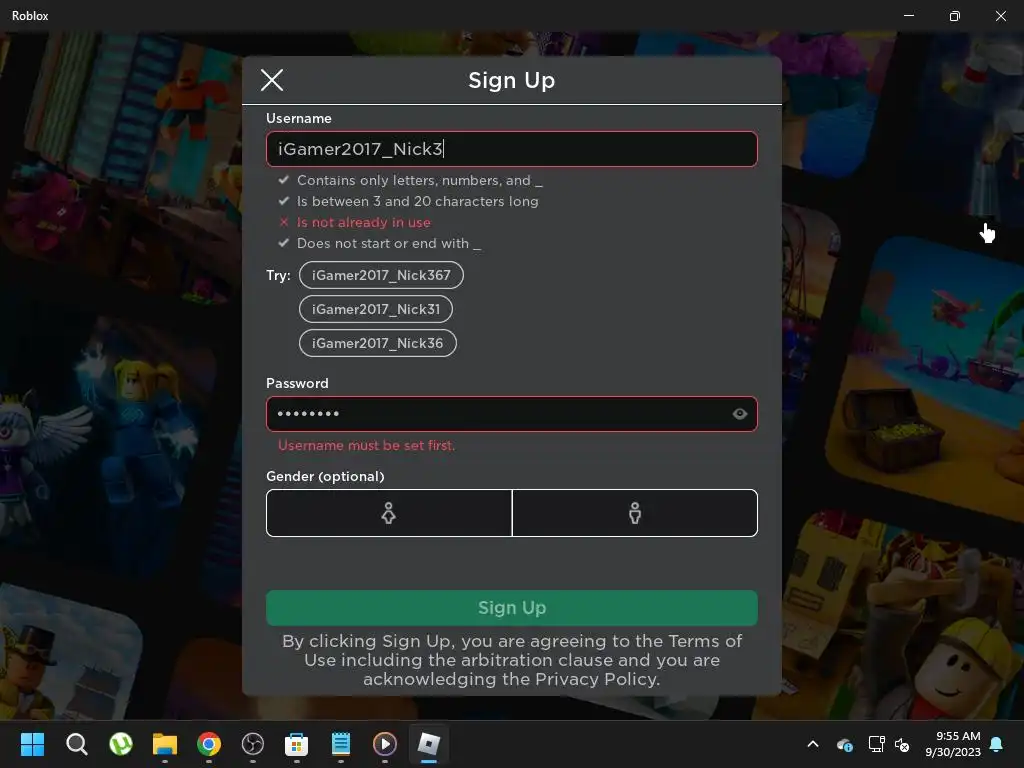Choose suggested username iGamer2017_Nick36
1024x768 pixels.
tap(377, 343)
